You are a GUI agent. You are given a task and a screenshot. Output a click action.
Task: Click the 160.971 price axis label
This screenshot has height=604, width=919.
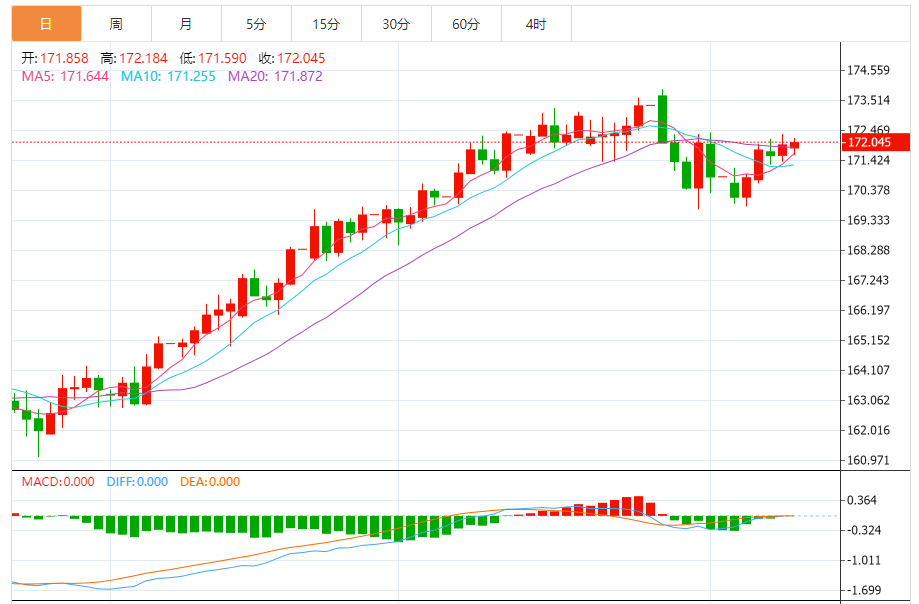point(869,460)
